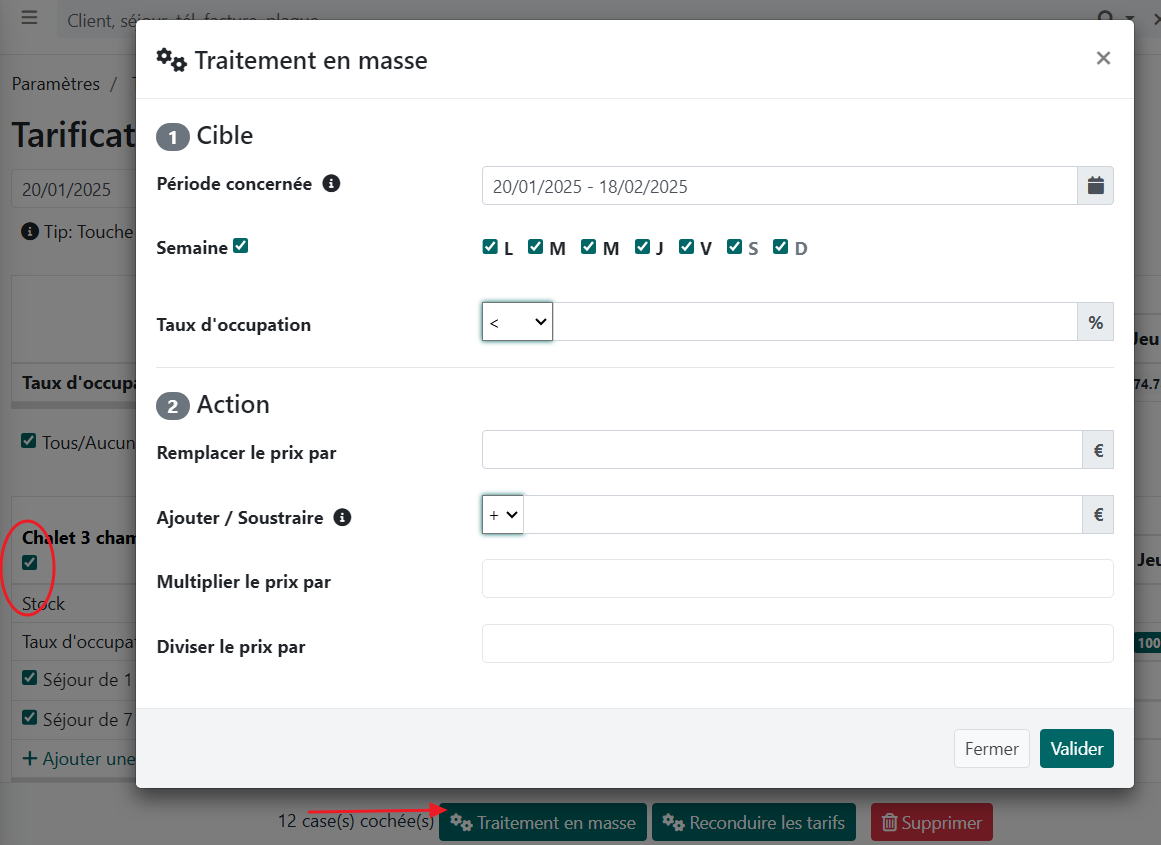Uncheck the L (Lundi) day checkbox
This screenshot has height=845, width=1161.
click(490, 247)
